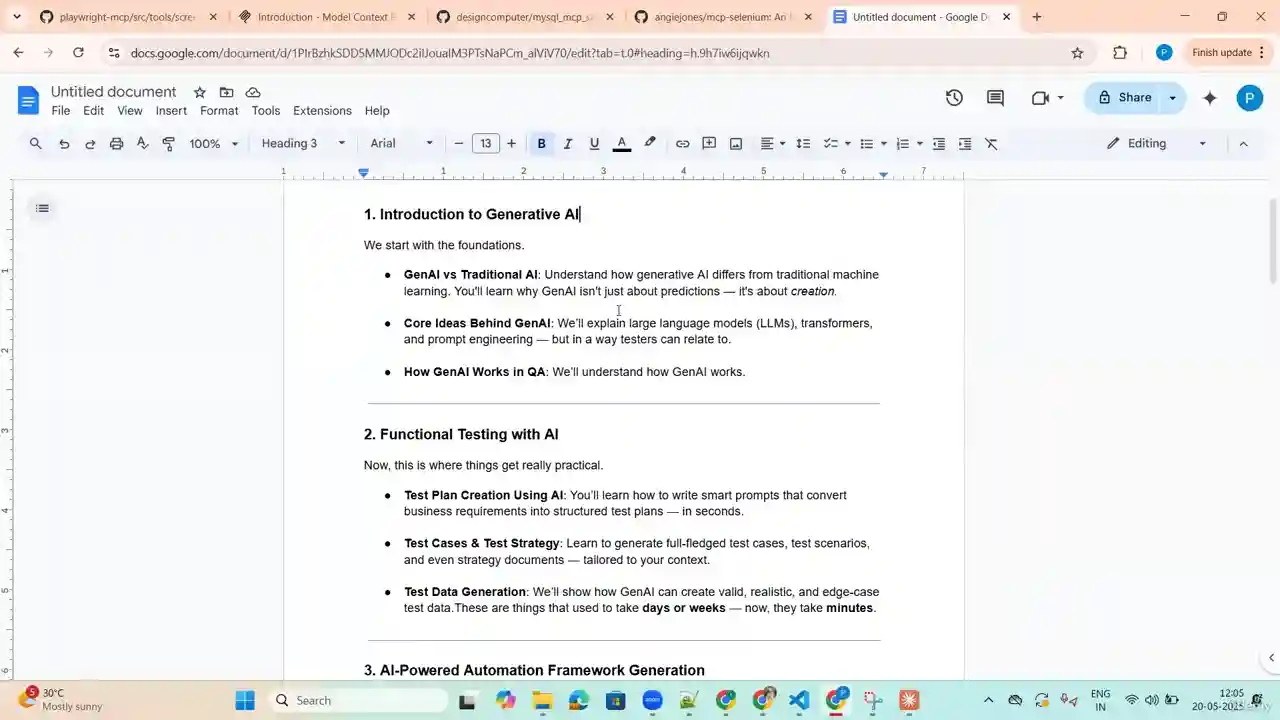
Task: Toggle bold formatting
Action: pyautogui.click(x=541, y=144)
